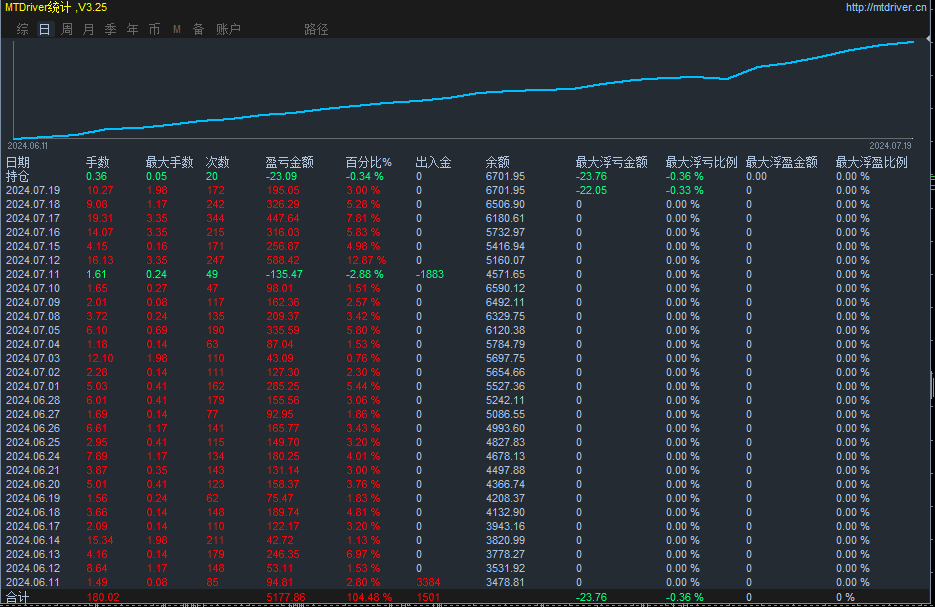935x607 pixels.
Task: Select the 2024.06.24 date row
Action: [x=465, y=457]
